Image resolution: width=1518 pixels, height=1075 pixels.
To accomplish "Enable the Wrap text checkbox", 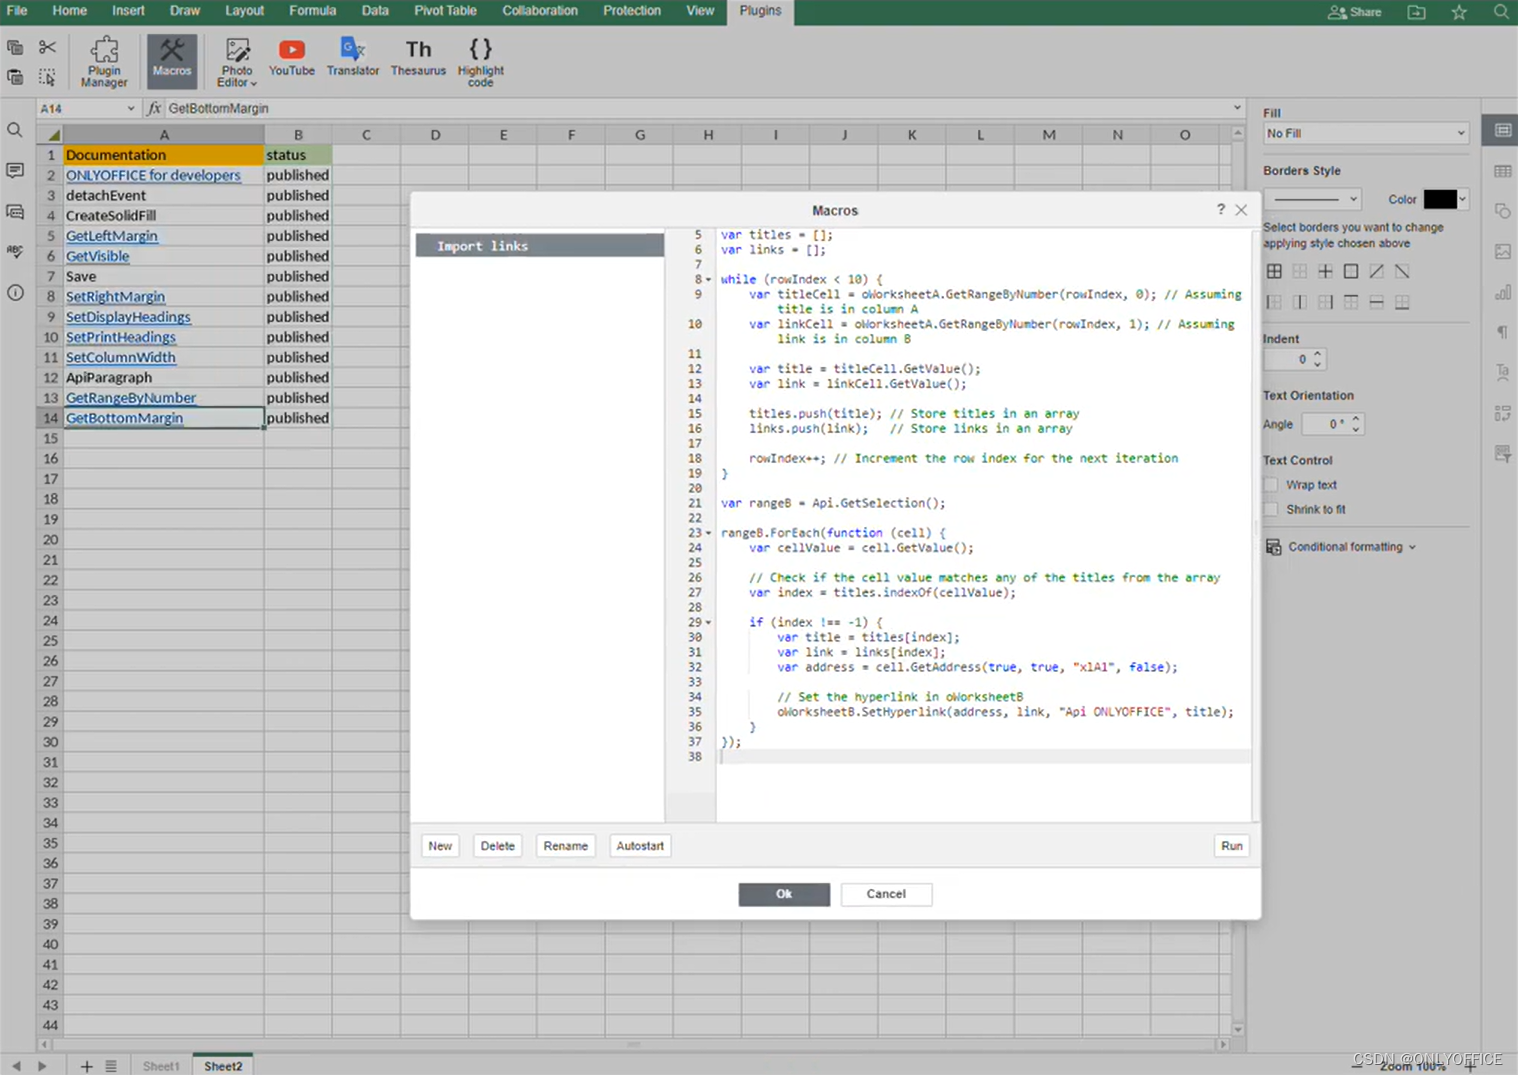I will 1271,485.
